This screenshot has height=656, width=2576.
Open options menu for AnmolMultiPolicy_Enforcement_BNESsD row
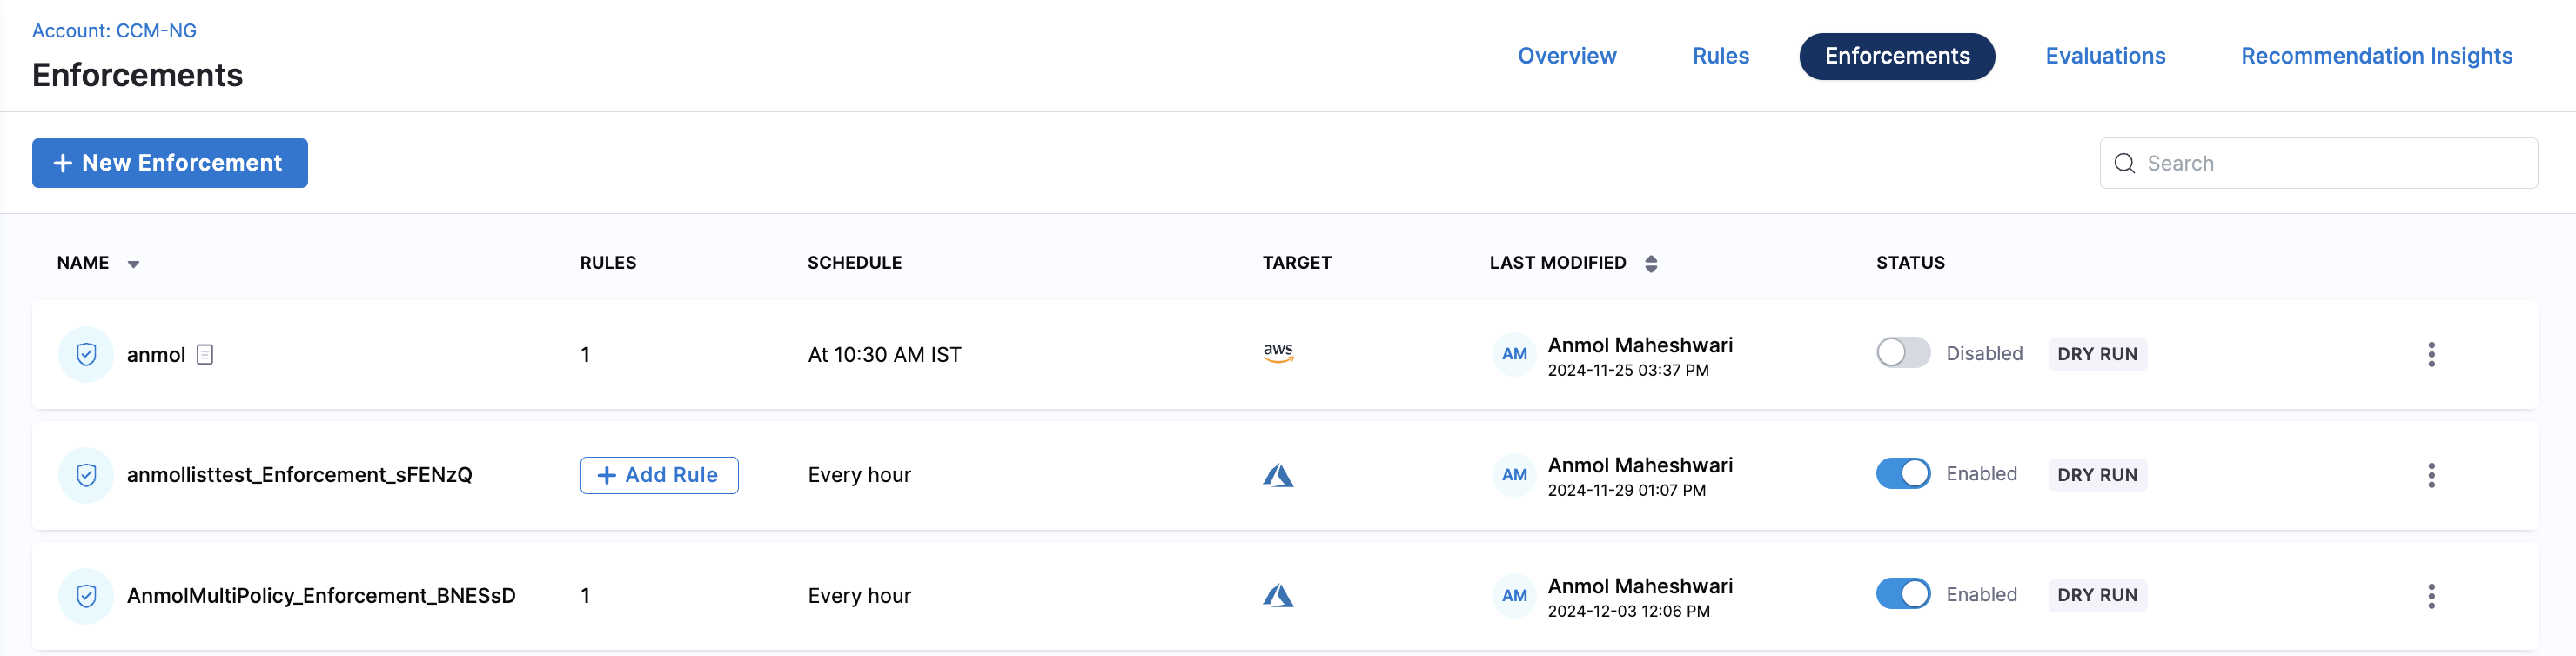2431,596
